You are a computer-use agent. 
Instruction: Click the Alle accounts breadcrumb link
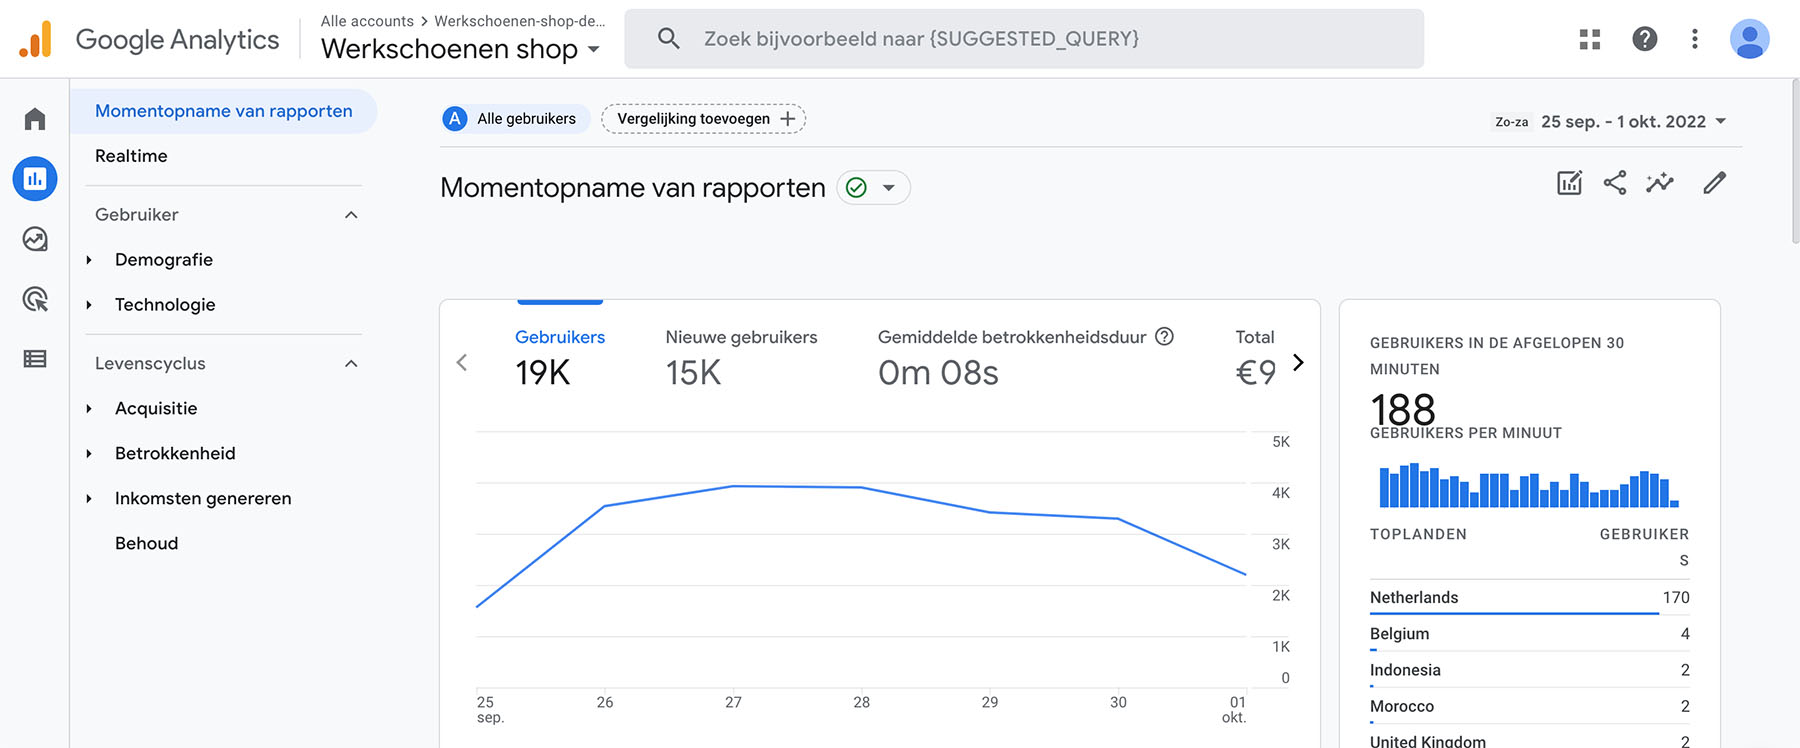(367, 21)
